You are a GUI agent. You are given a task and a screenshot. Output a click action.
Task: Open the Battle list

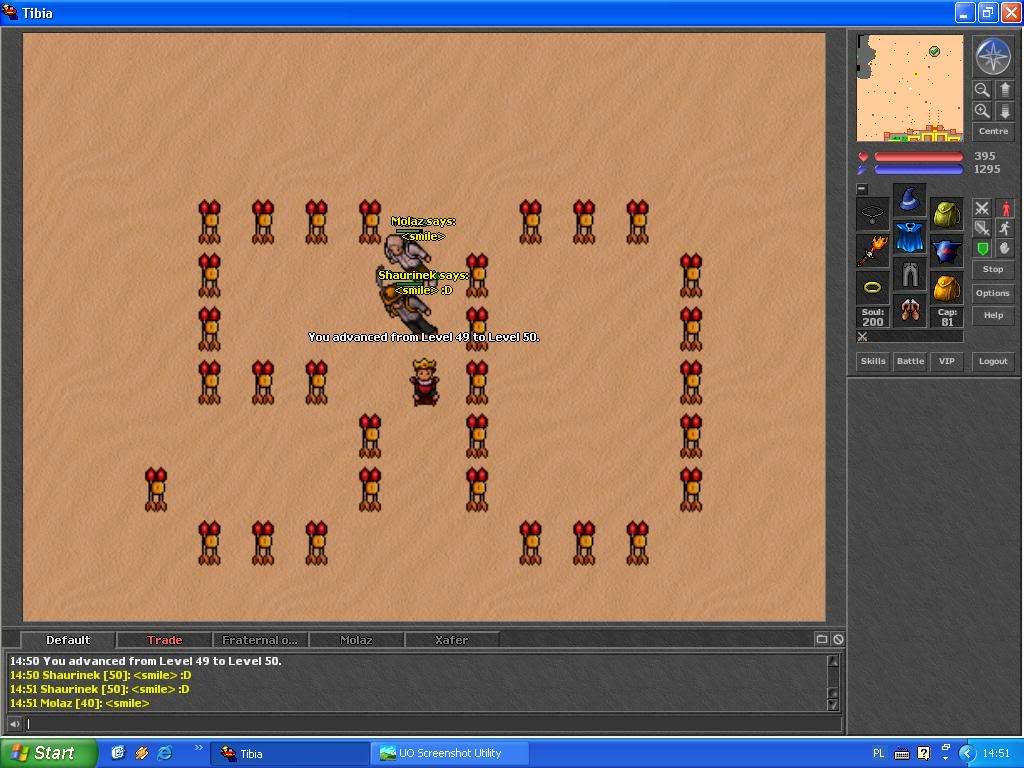coord(910,361)
